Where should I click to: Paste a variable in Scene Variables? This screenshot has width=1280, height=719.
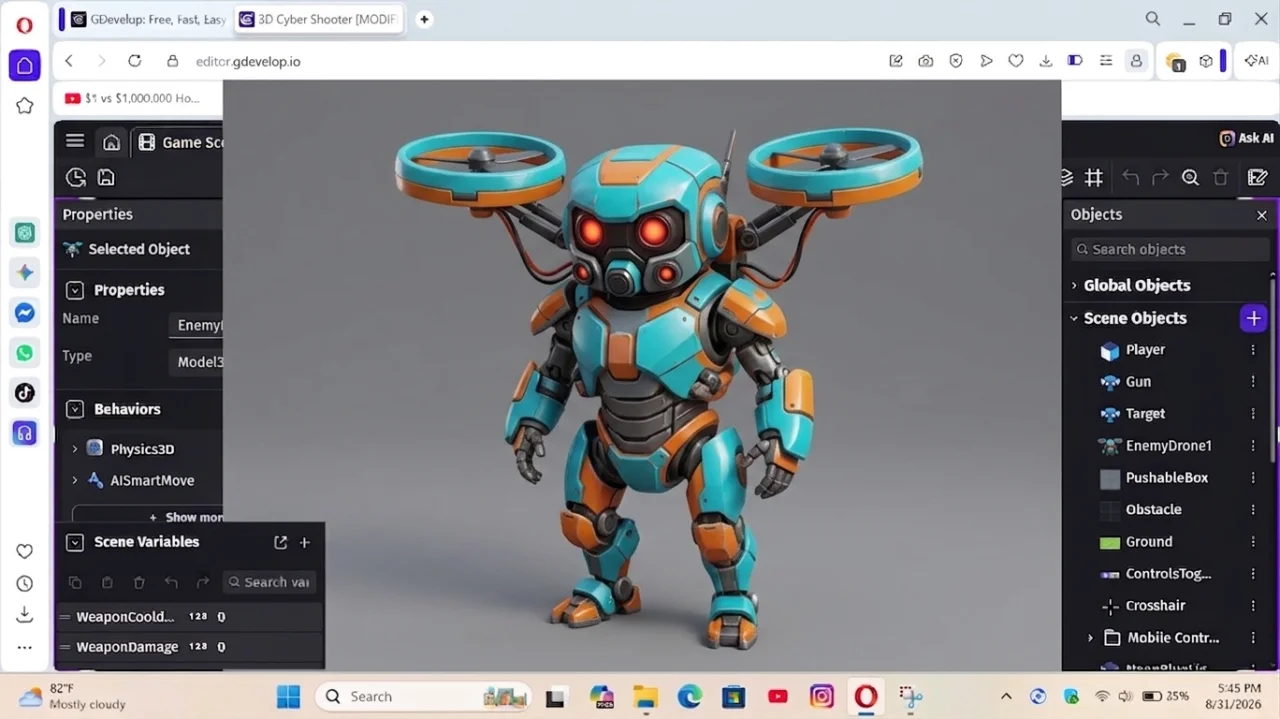point(107,582)
